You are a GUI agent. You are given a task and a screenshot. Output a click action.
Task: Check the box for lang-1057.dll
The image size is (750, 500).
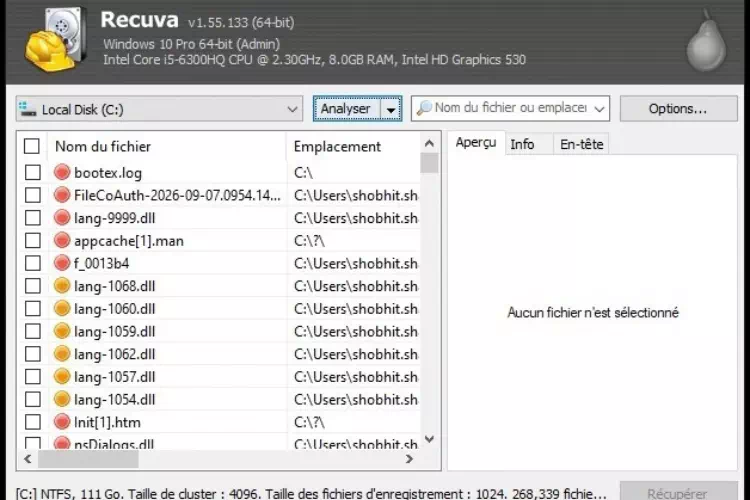33,377
